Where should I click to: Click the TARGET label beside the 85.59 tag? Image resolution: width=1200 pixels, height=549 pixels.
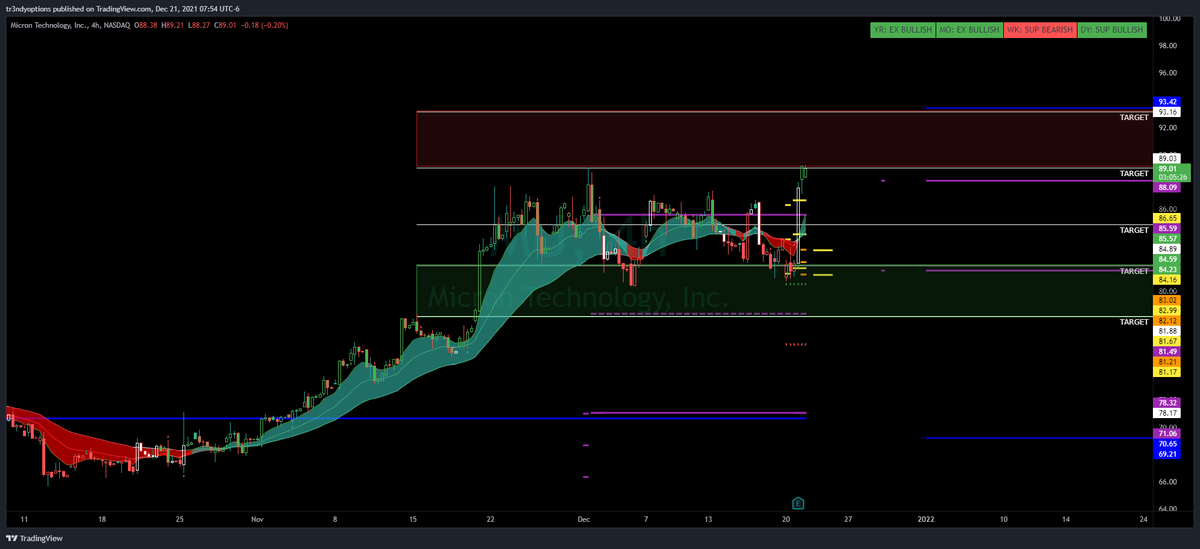point(1134,230)
